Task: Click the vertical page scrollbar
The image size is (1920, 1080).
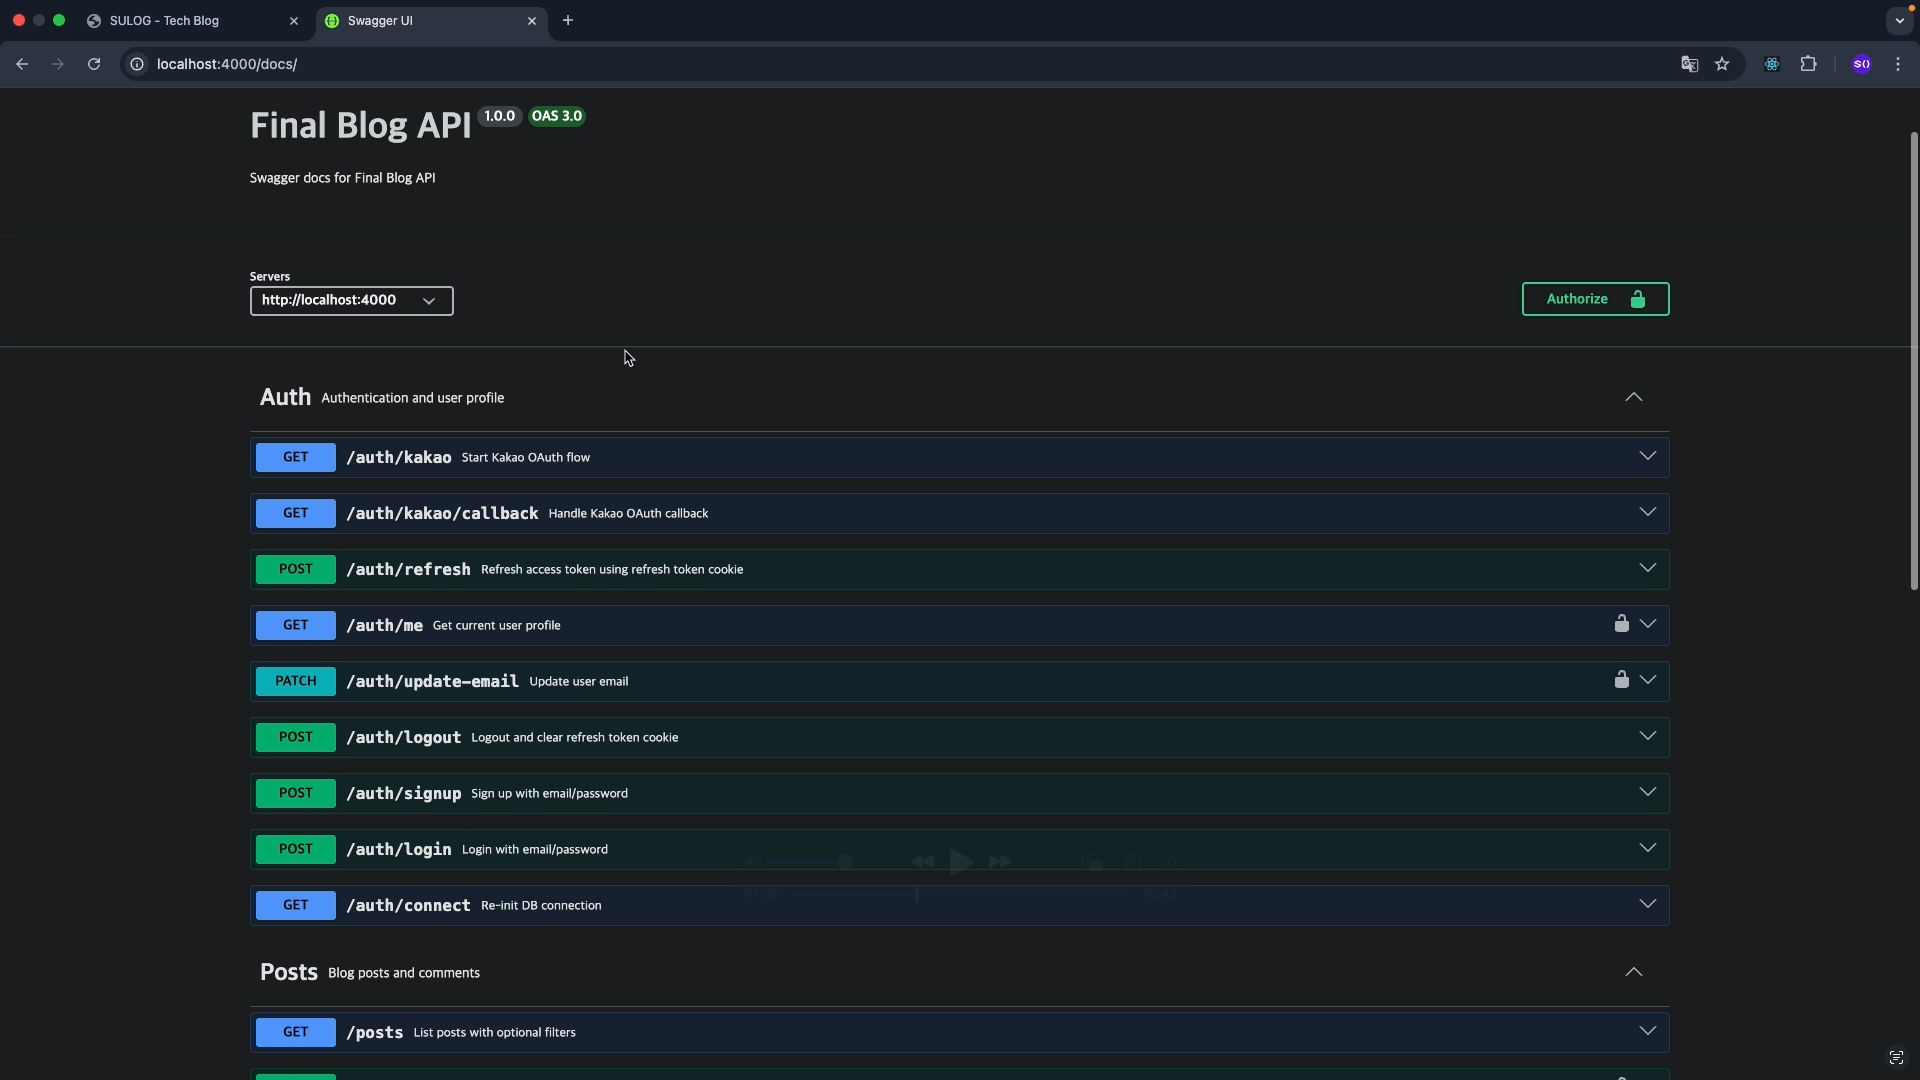Action: click(x=1913, y=360)
